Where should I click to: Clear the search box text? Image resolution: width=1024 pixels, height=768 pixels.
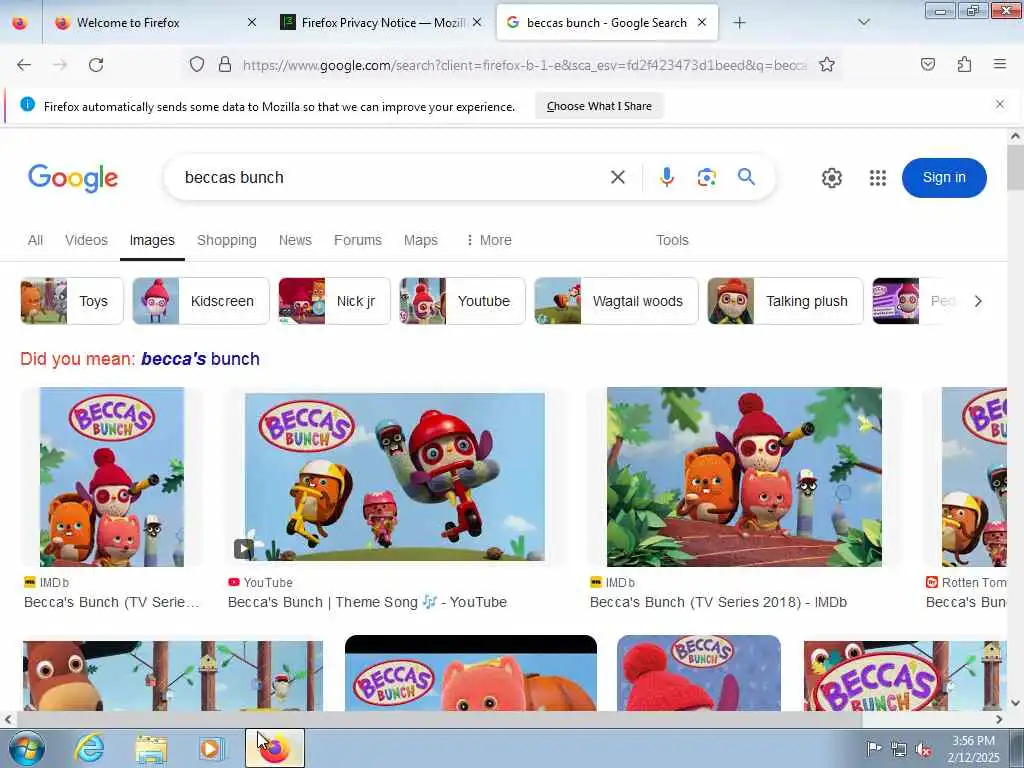[618, 177]
